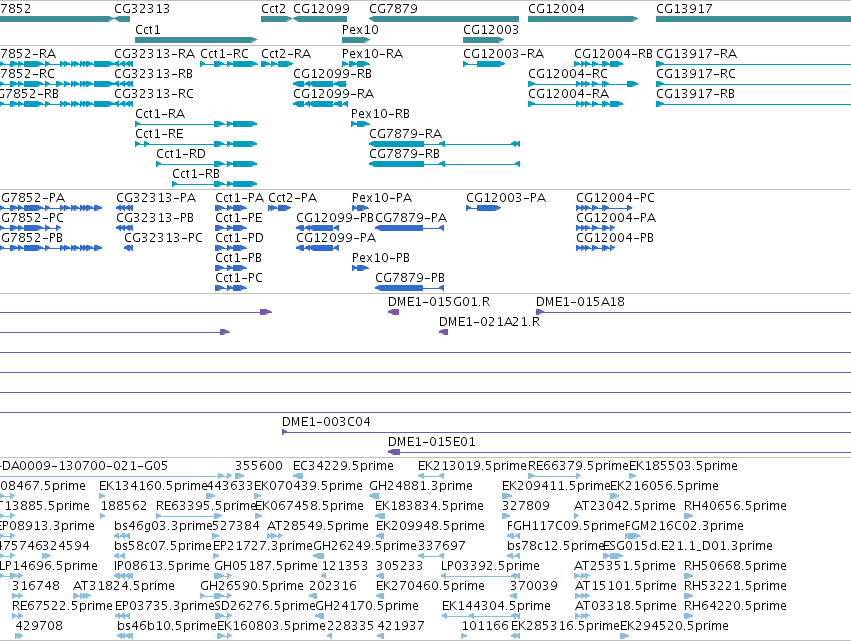
Task: Click the CG12099 gene label
Action: point(321,9)
